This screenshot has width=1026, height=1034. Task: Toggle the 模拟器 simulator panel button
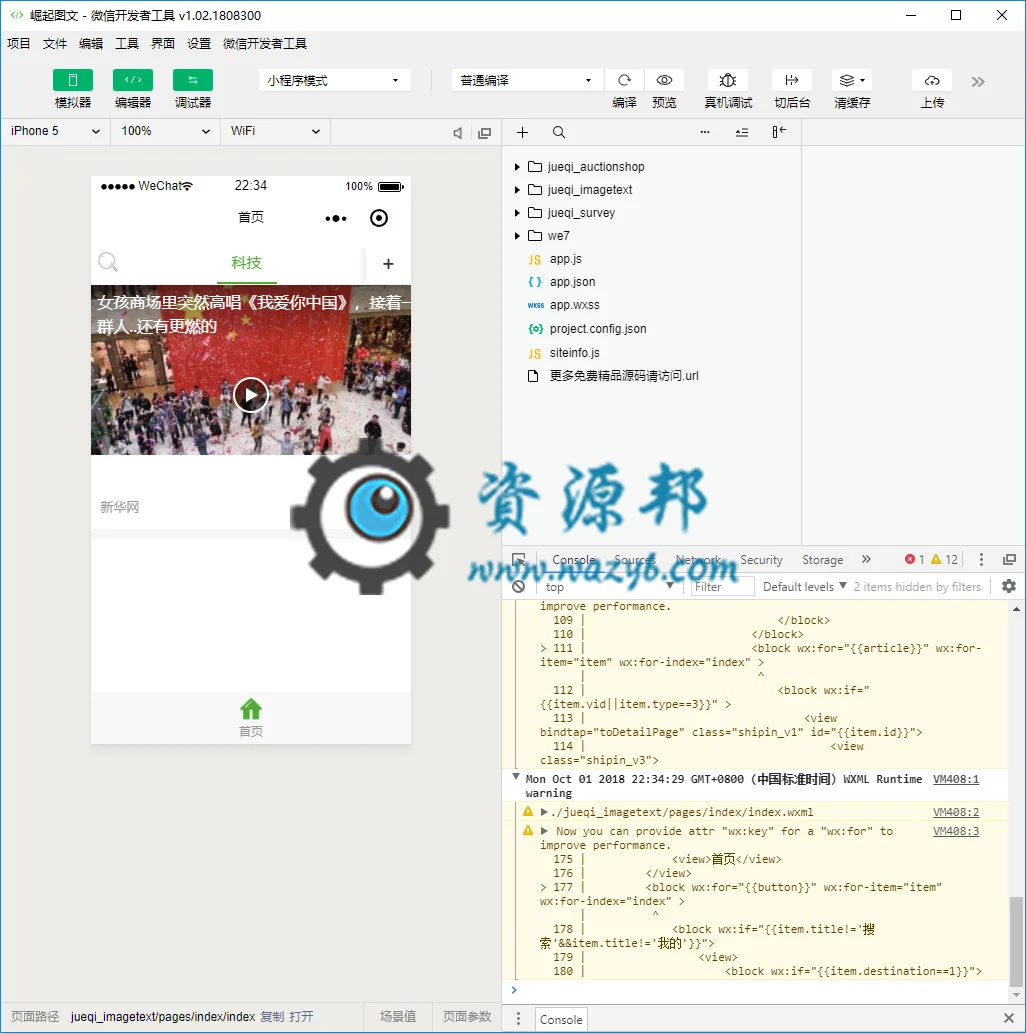[73, 80]
